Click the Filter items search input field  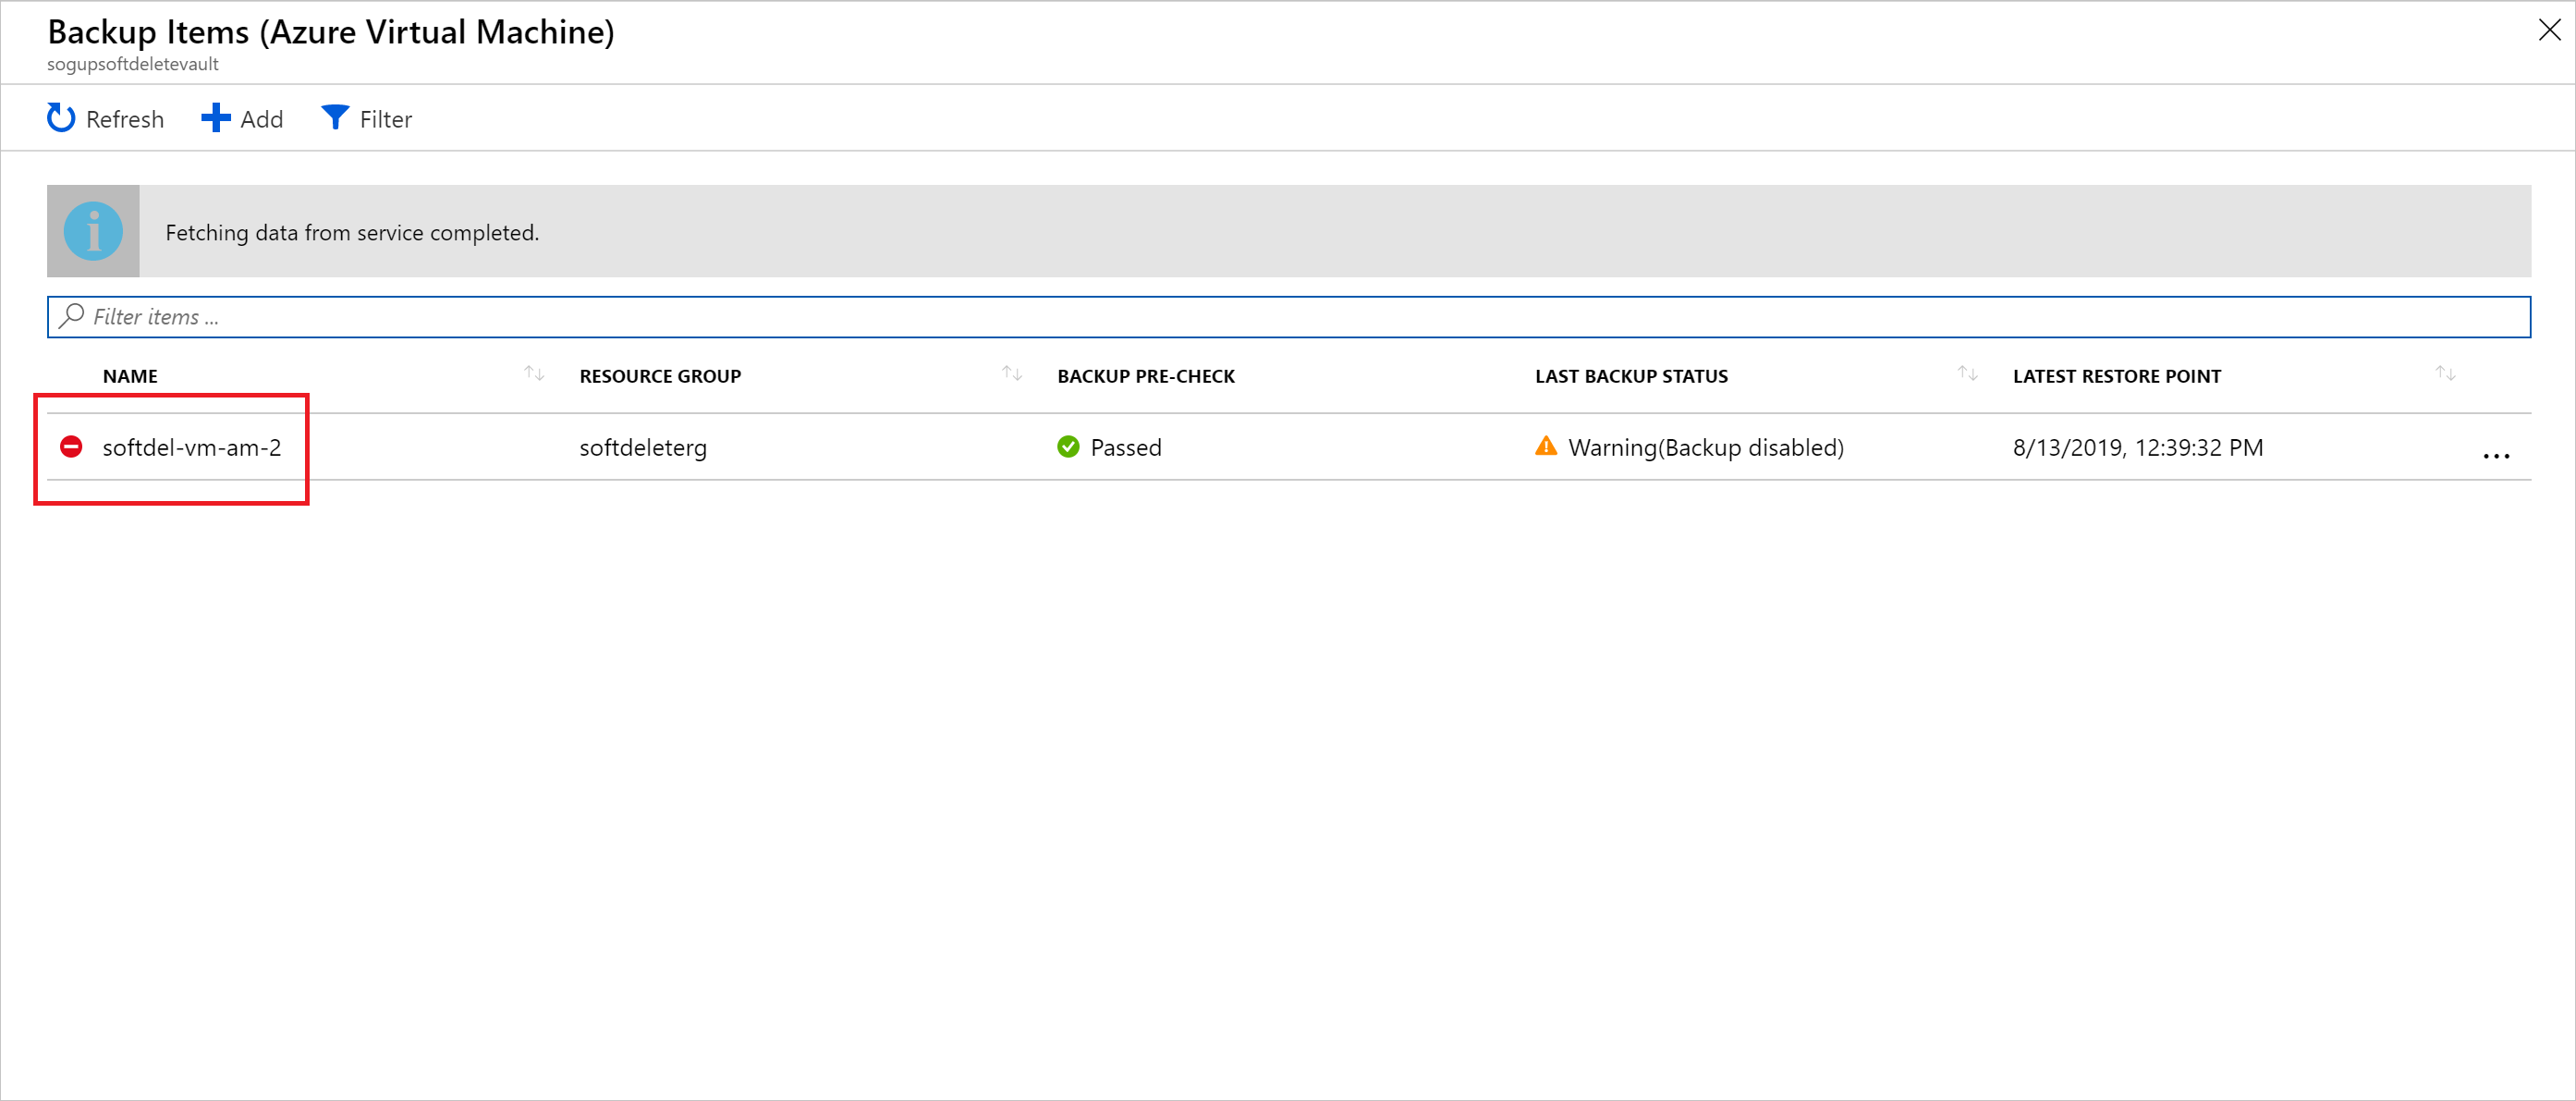pos(1287,314)
